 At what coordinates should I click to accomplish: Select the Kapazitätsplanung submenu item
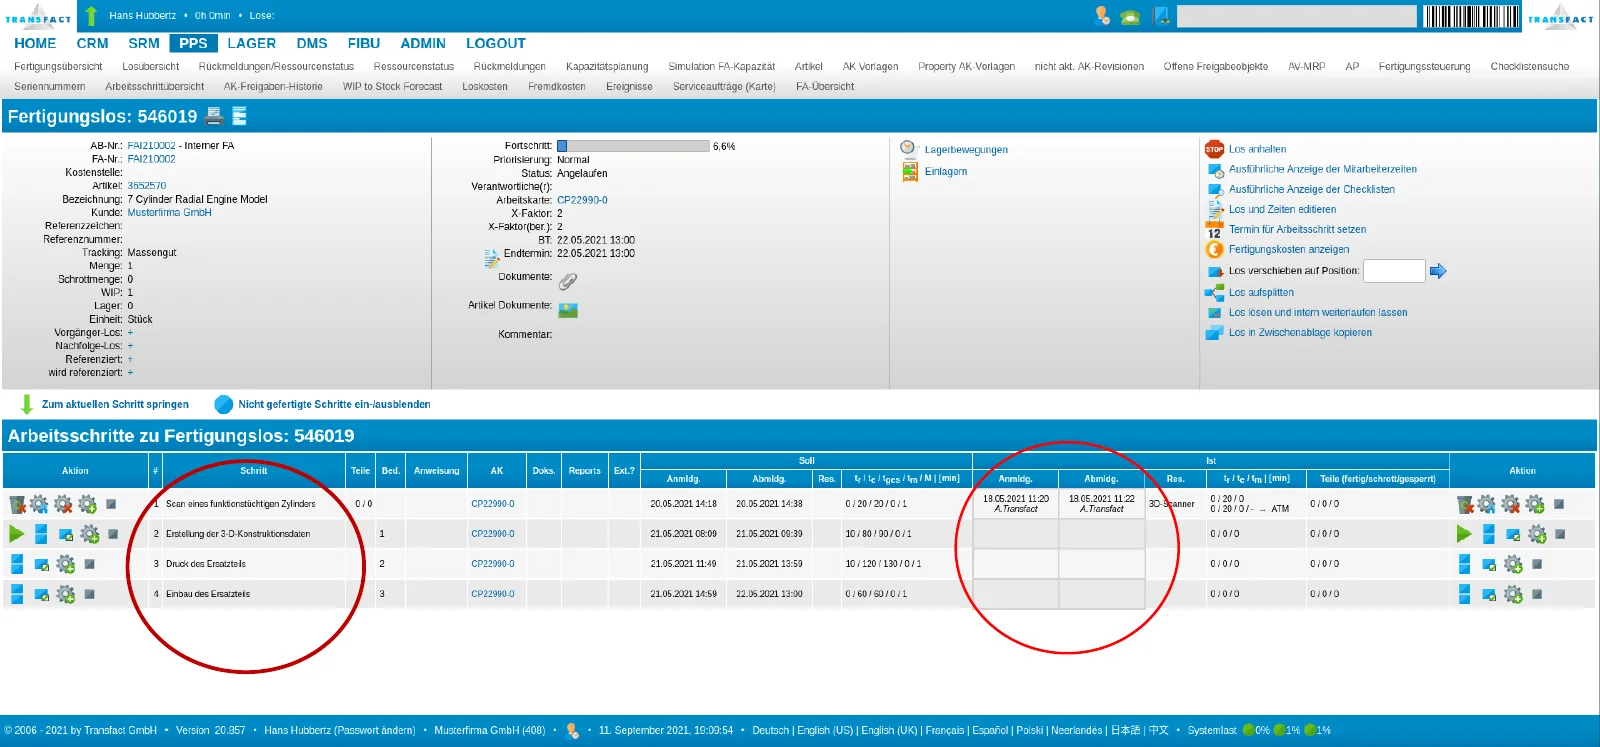[x=607, y=67]
